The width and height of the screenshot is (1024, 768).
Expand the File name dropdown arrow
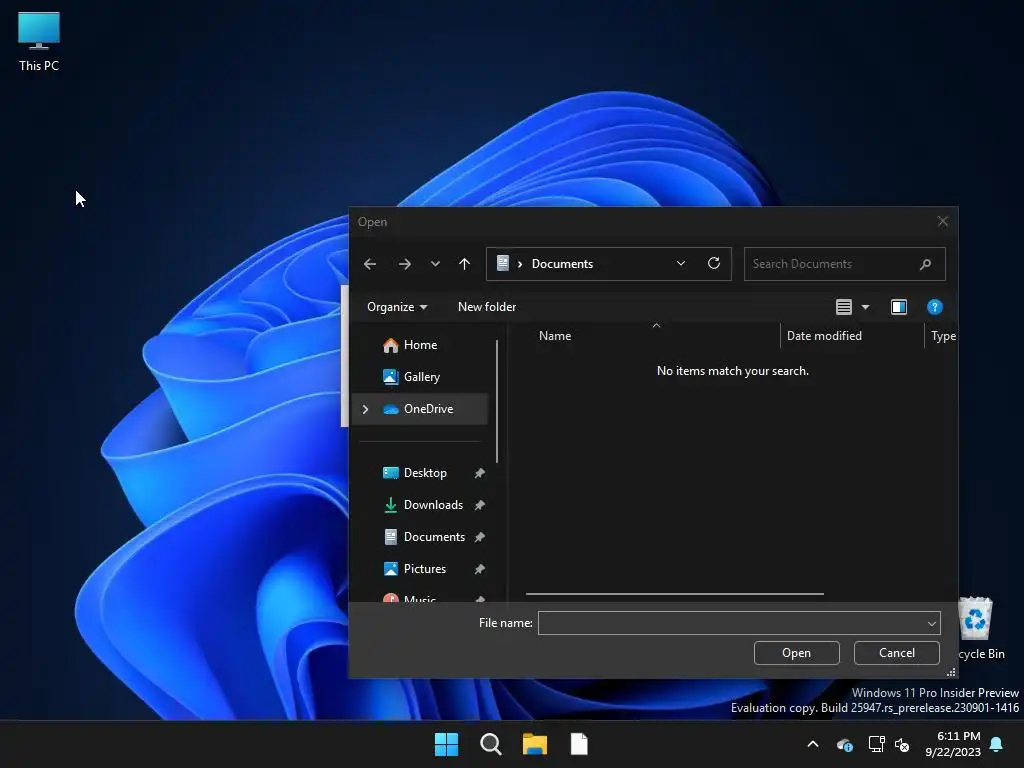(x=932, y=624)
